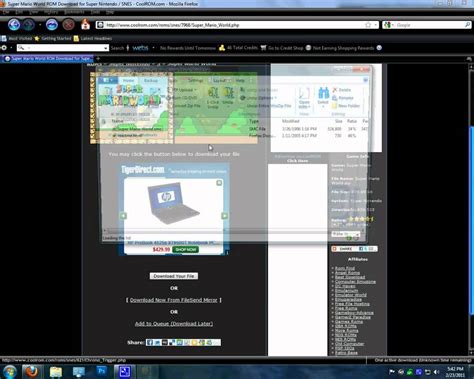Open the Latest Headlines feed bookmark
This screenshot has width=474, height=379.
tap(93, 38)
